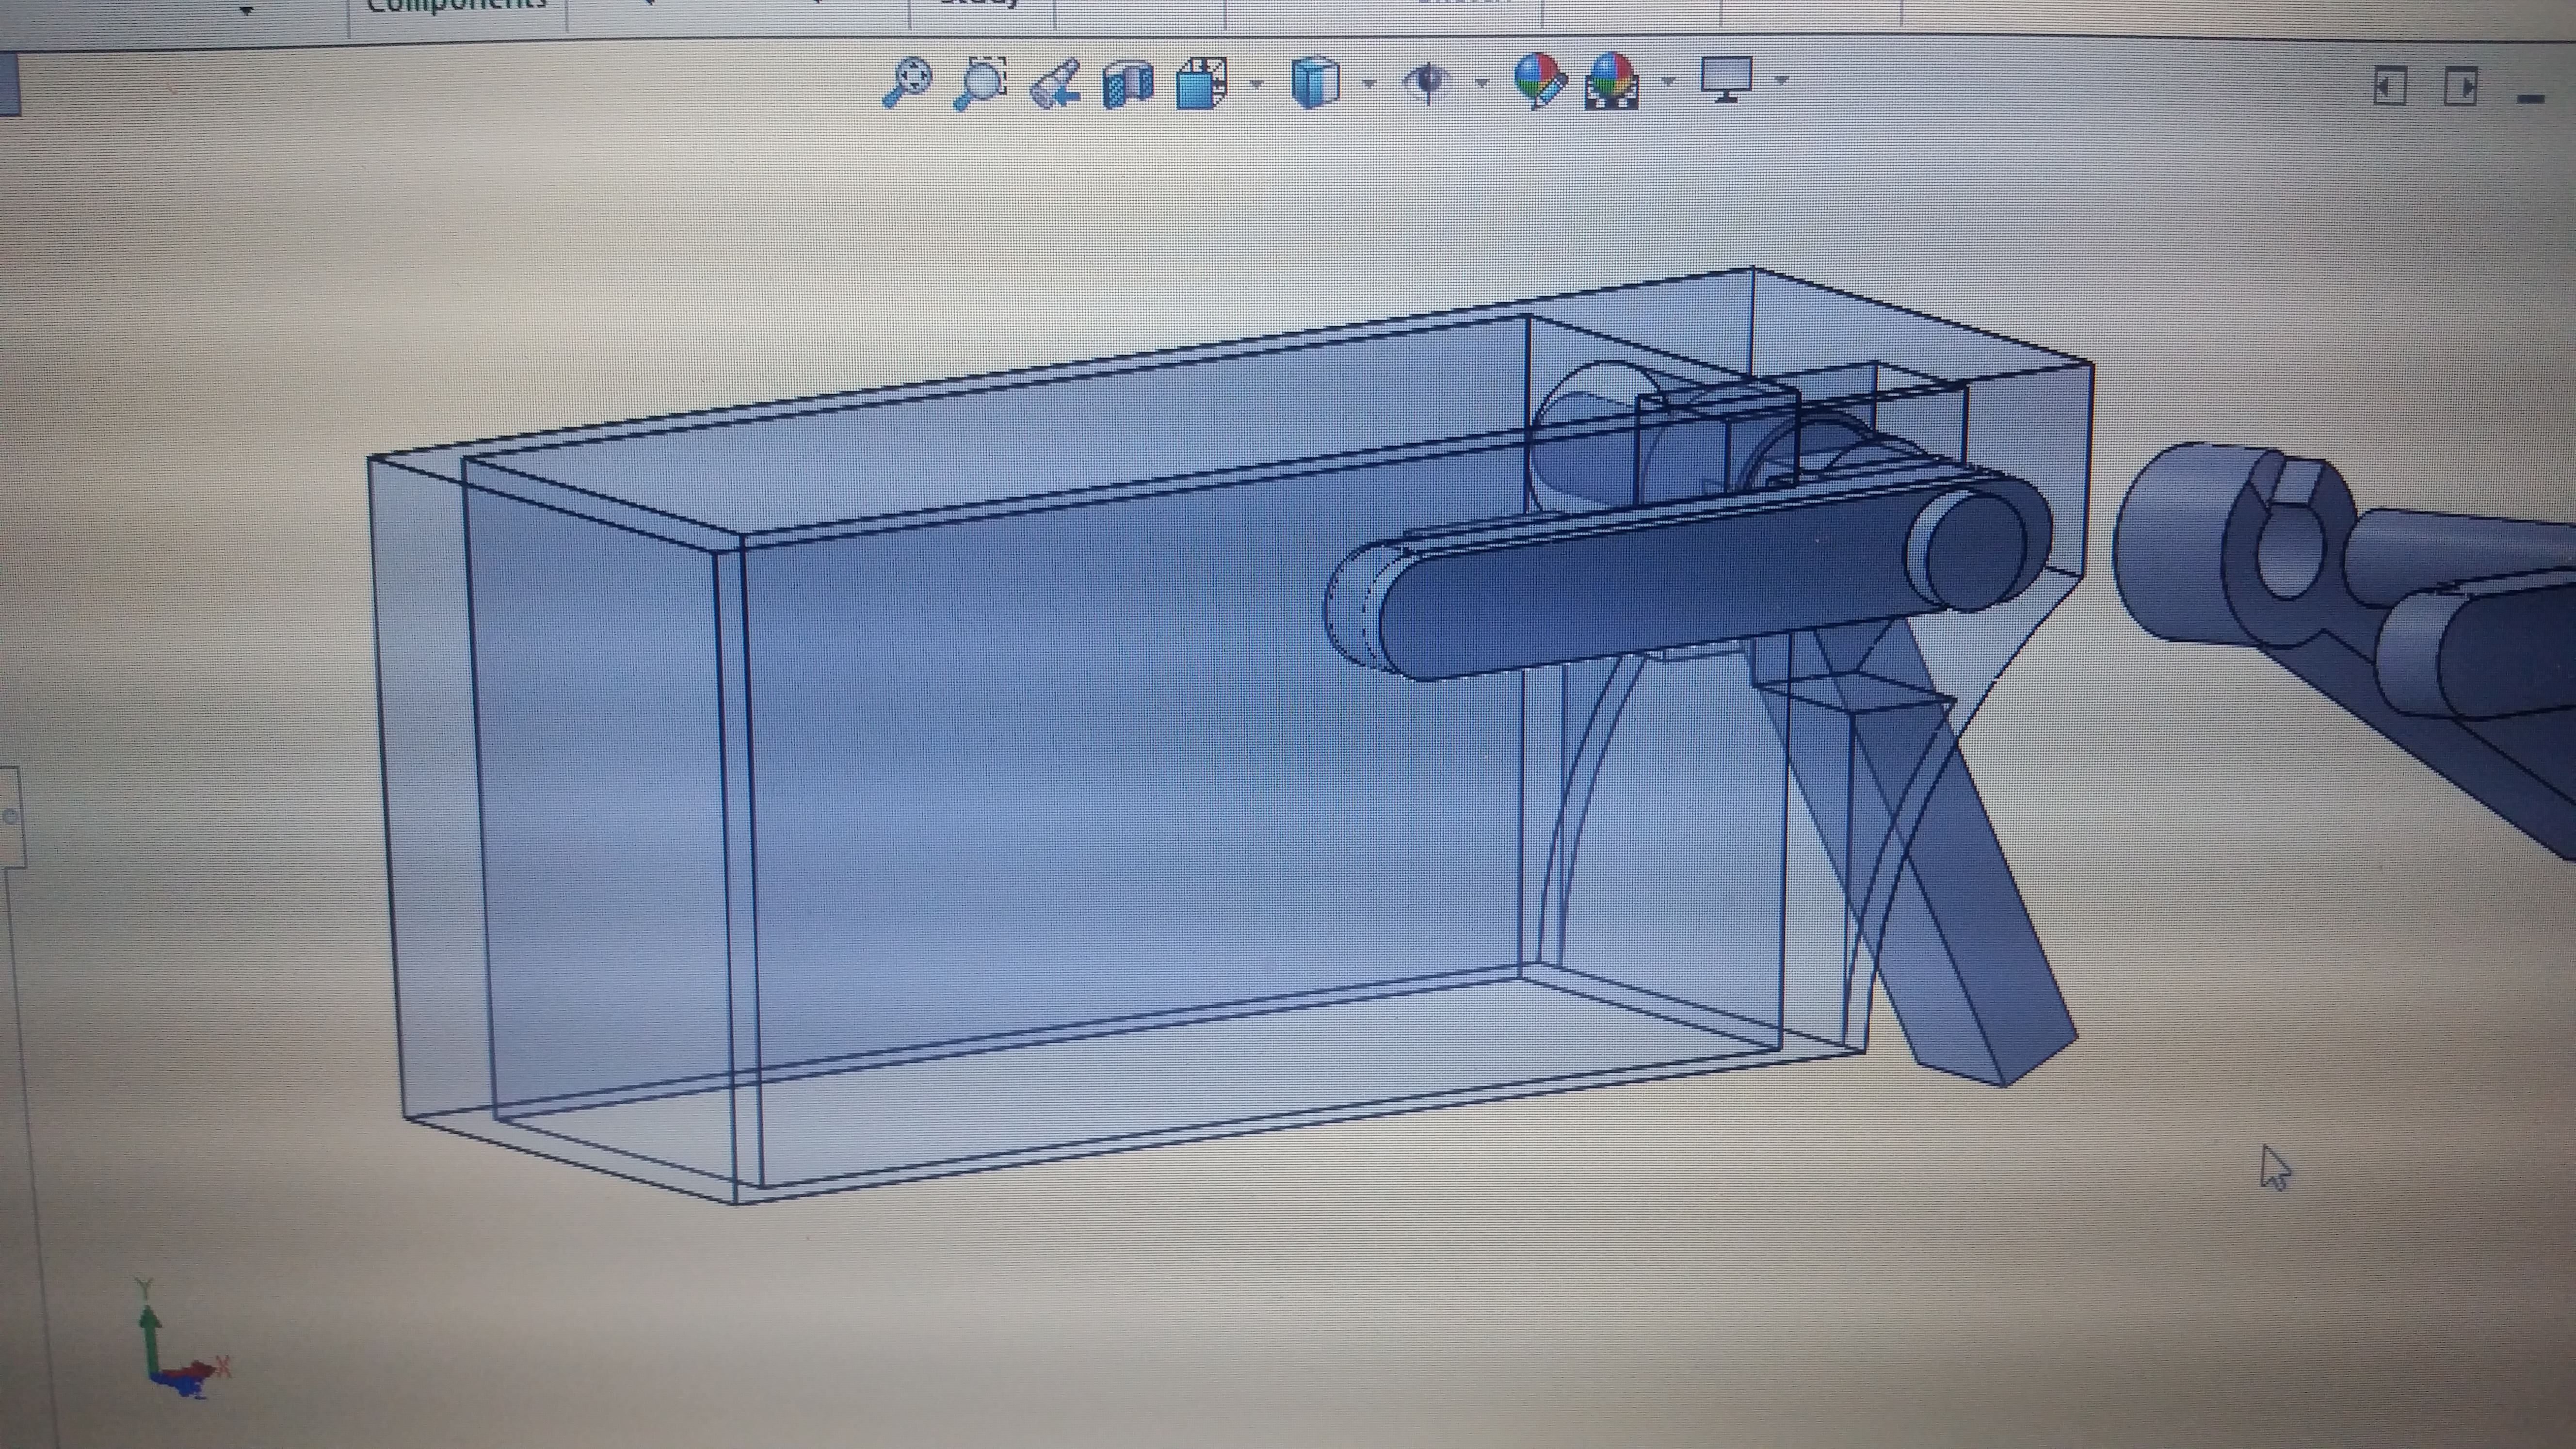Expand the View Settings dropdown arrow
2576x1449 pixels.
coord(1781,80)
